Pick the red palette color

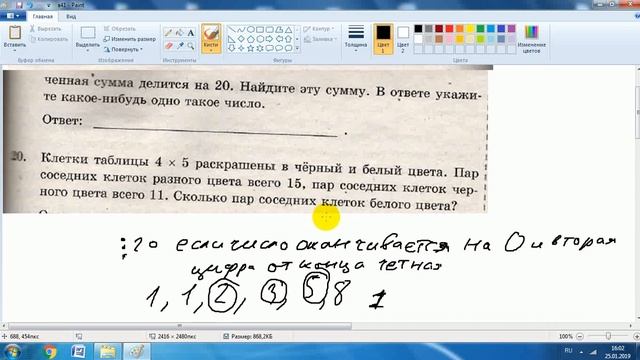(x=449, y=29)
